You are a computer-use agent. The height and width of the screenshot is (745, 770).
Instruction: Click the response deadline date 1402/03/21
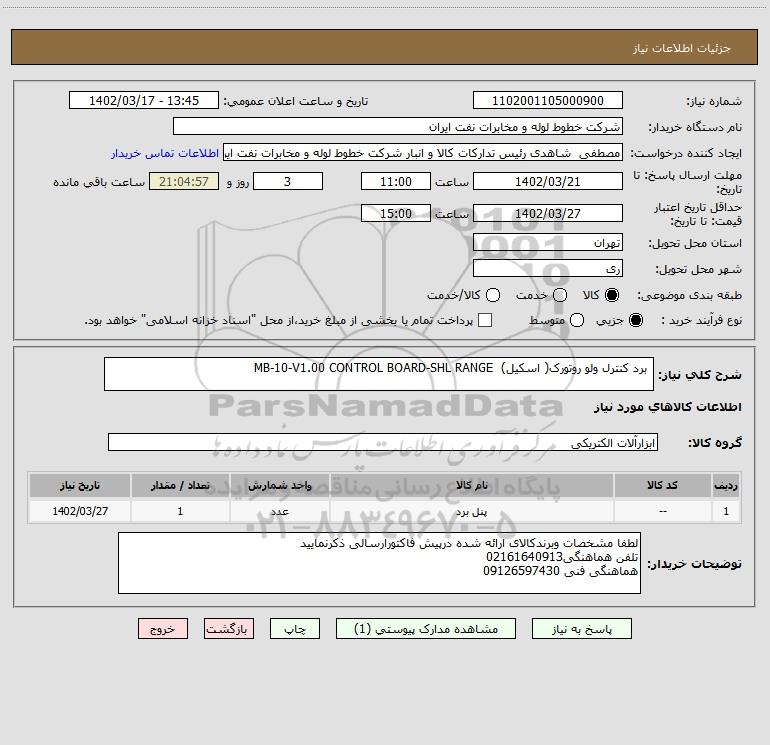548,181
